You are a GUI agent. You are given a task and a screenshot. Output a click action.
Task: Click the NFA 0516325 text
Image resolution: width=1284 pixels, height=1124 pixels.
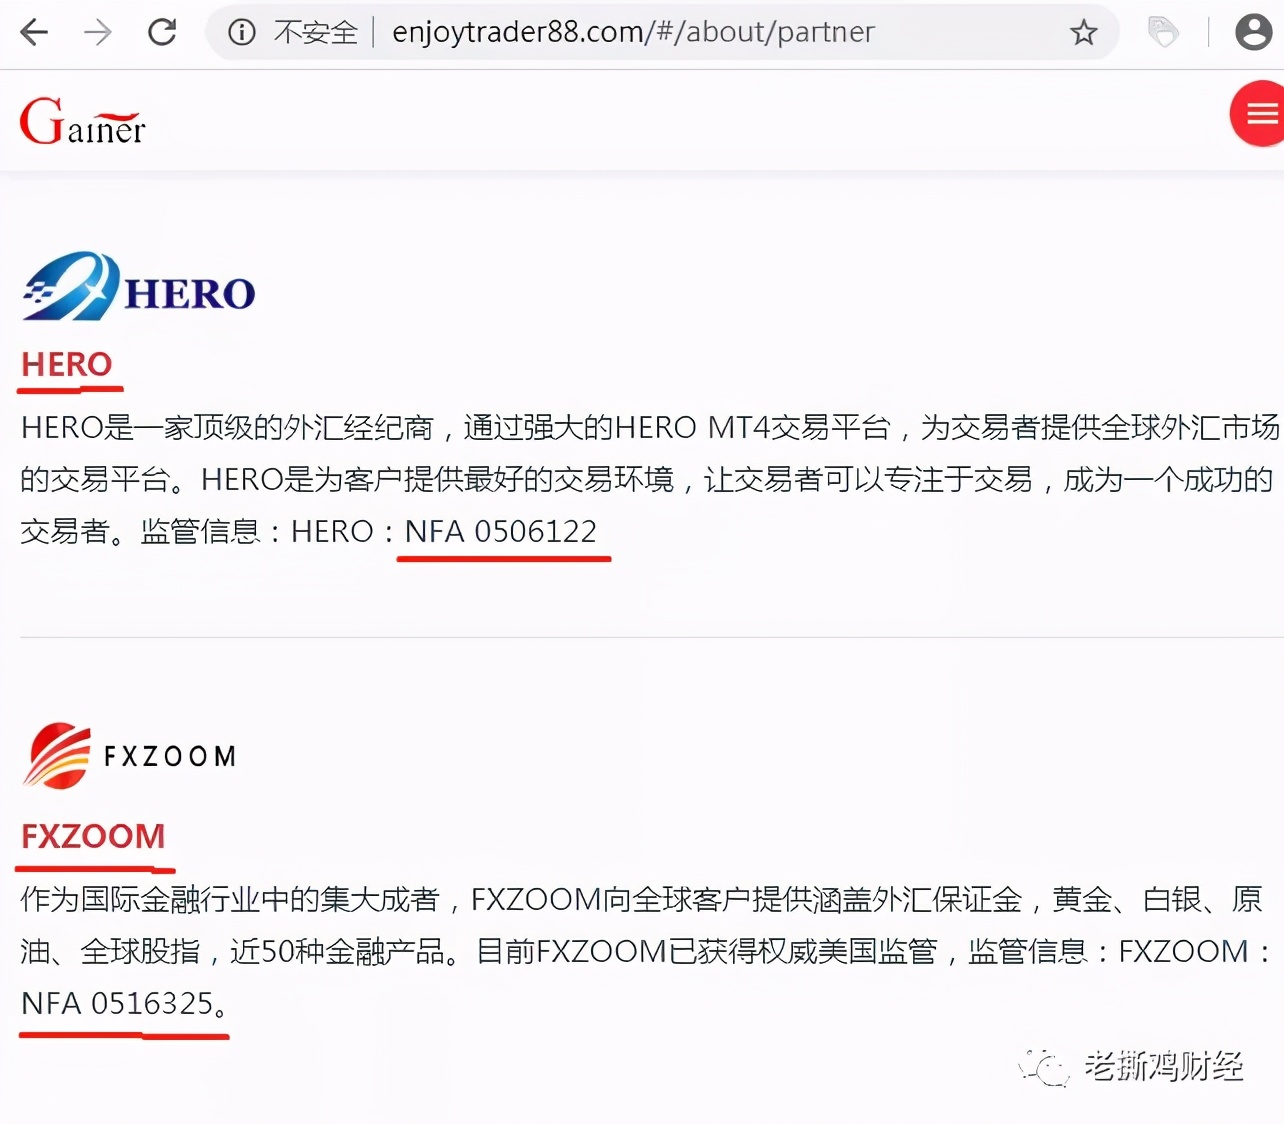(118, 1003)
